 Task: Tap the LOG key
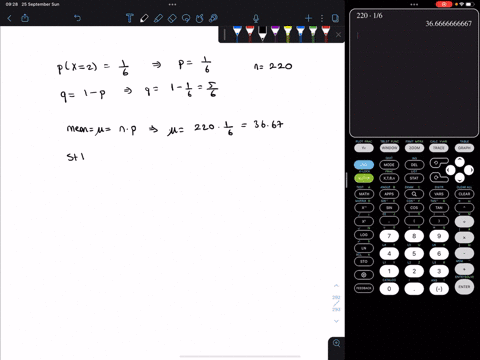pyautogui.click(x=364, y=235)
